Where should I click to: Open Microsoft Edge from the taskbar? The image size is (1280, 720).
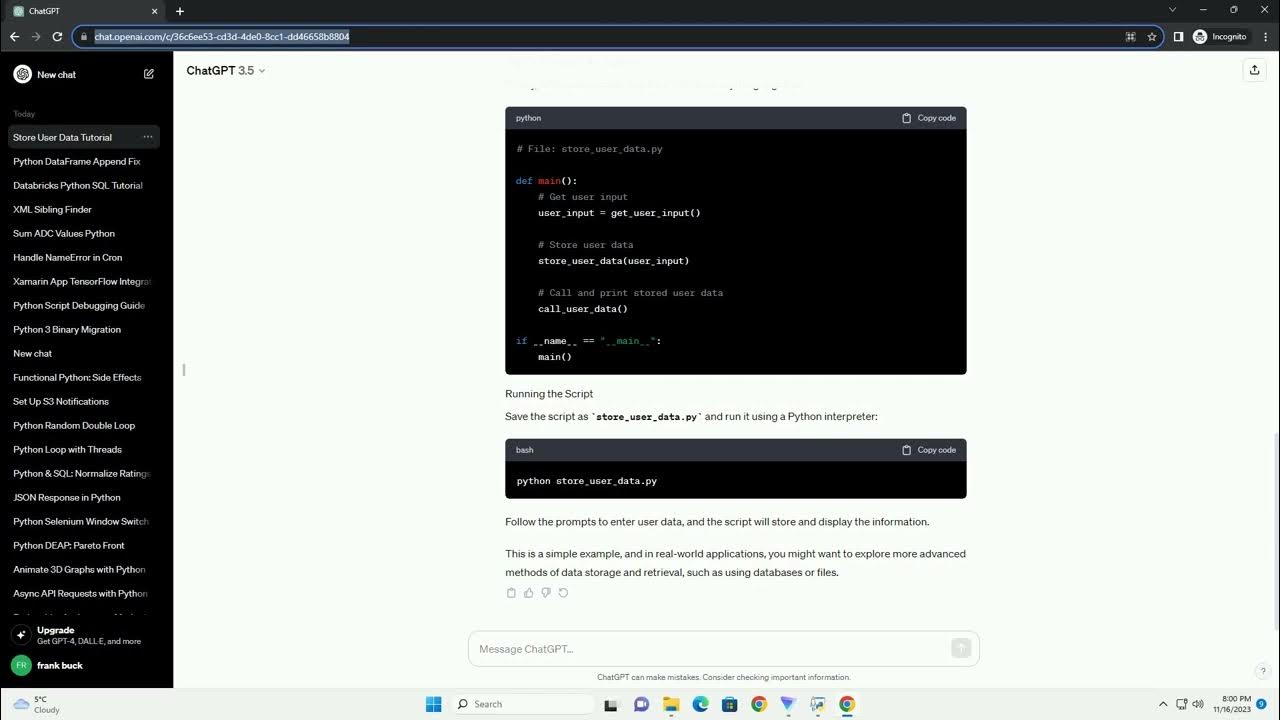701,704
